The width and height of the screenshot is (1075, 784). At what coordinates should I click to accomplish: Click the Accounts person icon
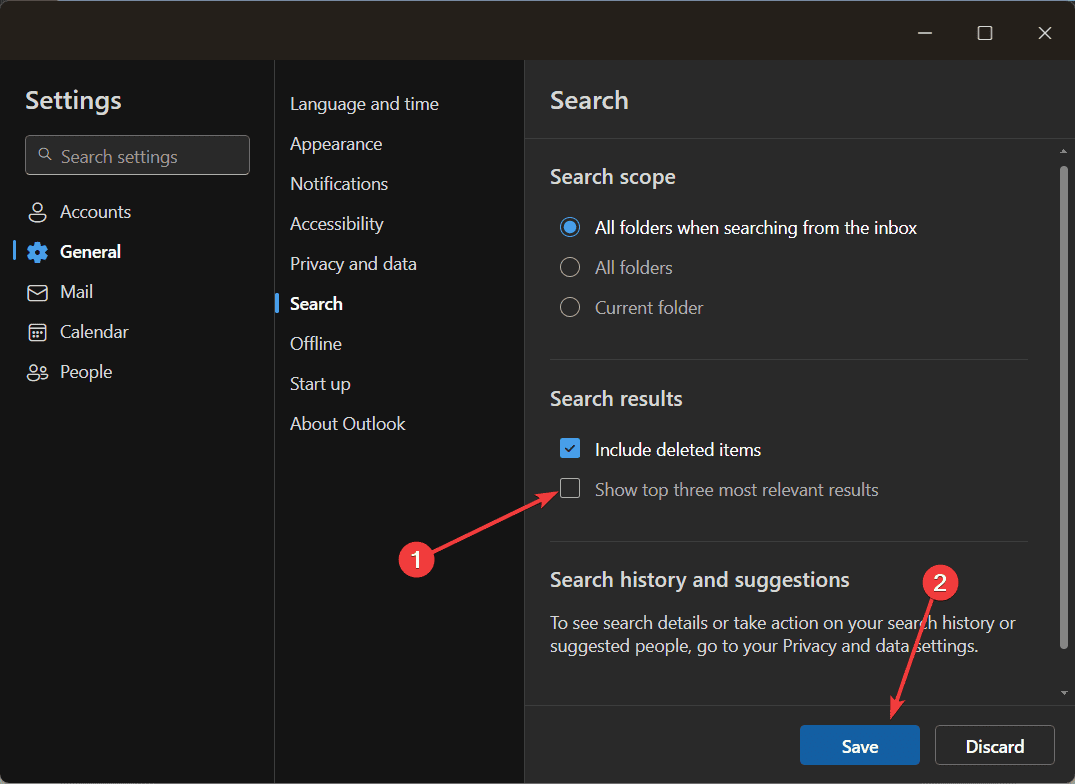[x=38, y=212]
